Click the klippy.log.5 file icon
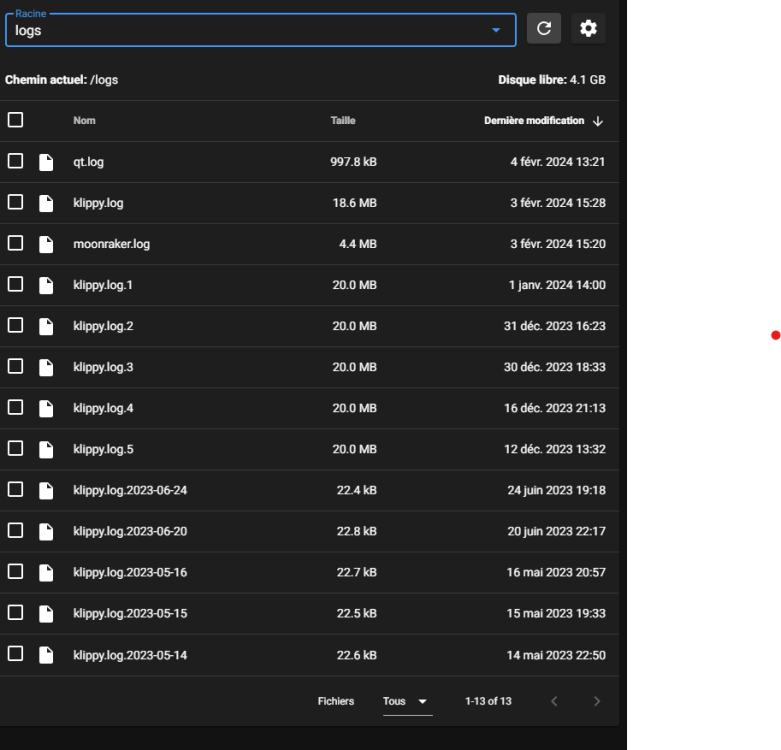This screenshot has width=781, height=750. pos(46,450)
